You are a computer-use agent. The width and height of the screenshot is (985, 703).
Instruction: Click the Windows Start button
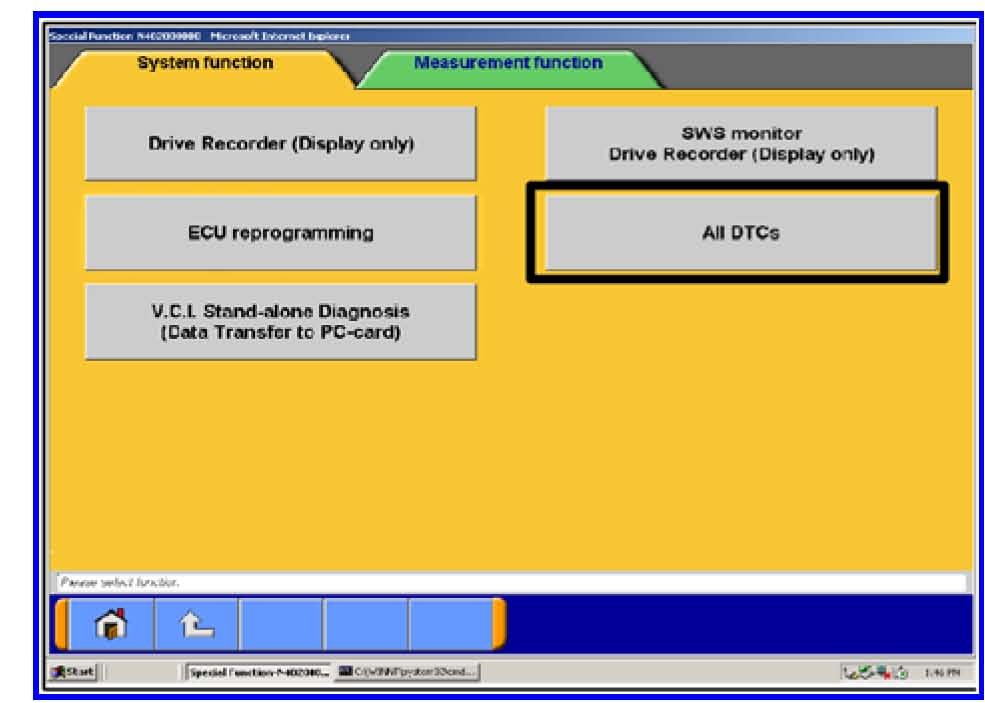point(63,670)
